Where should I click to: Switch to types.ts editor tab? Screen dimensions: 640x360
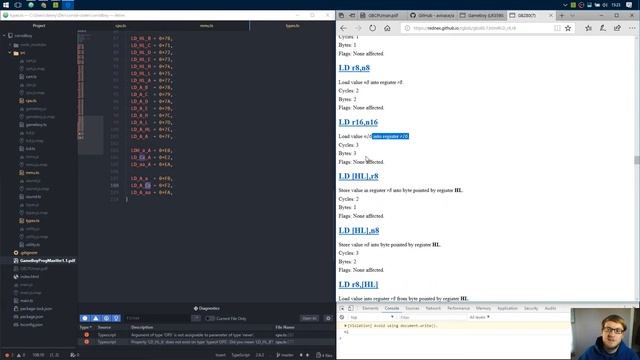292,26
